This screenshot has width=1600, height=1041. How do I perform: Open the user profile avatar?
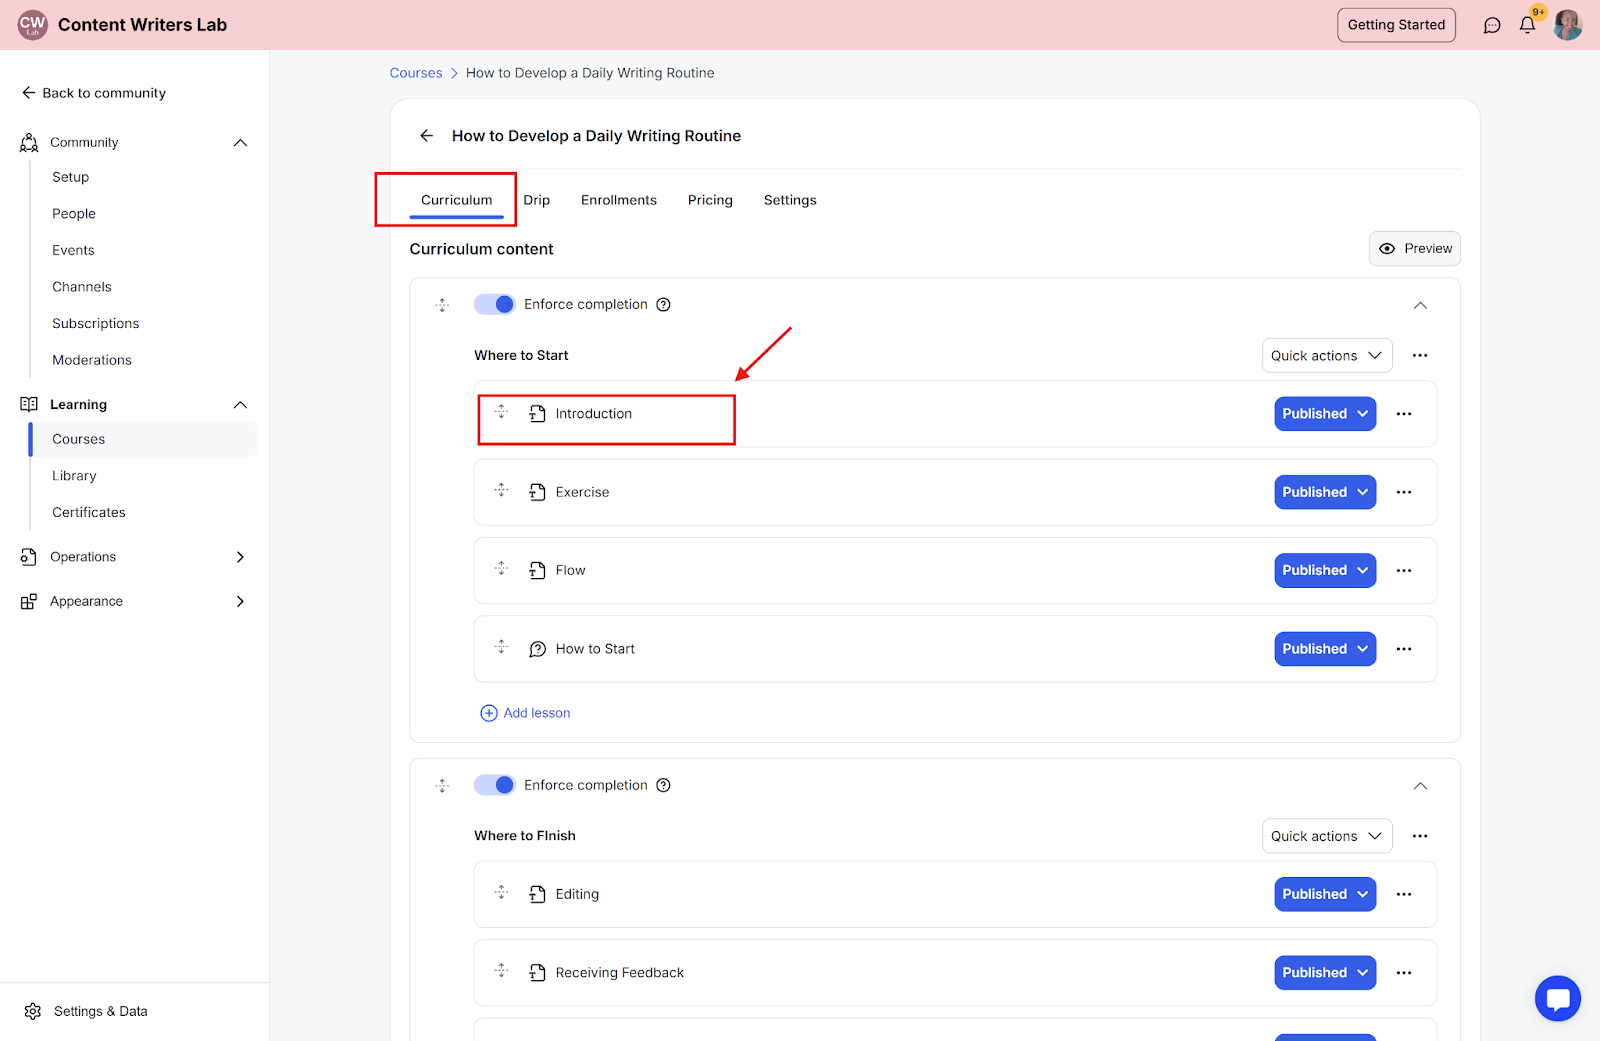click(1567, 25)
